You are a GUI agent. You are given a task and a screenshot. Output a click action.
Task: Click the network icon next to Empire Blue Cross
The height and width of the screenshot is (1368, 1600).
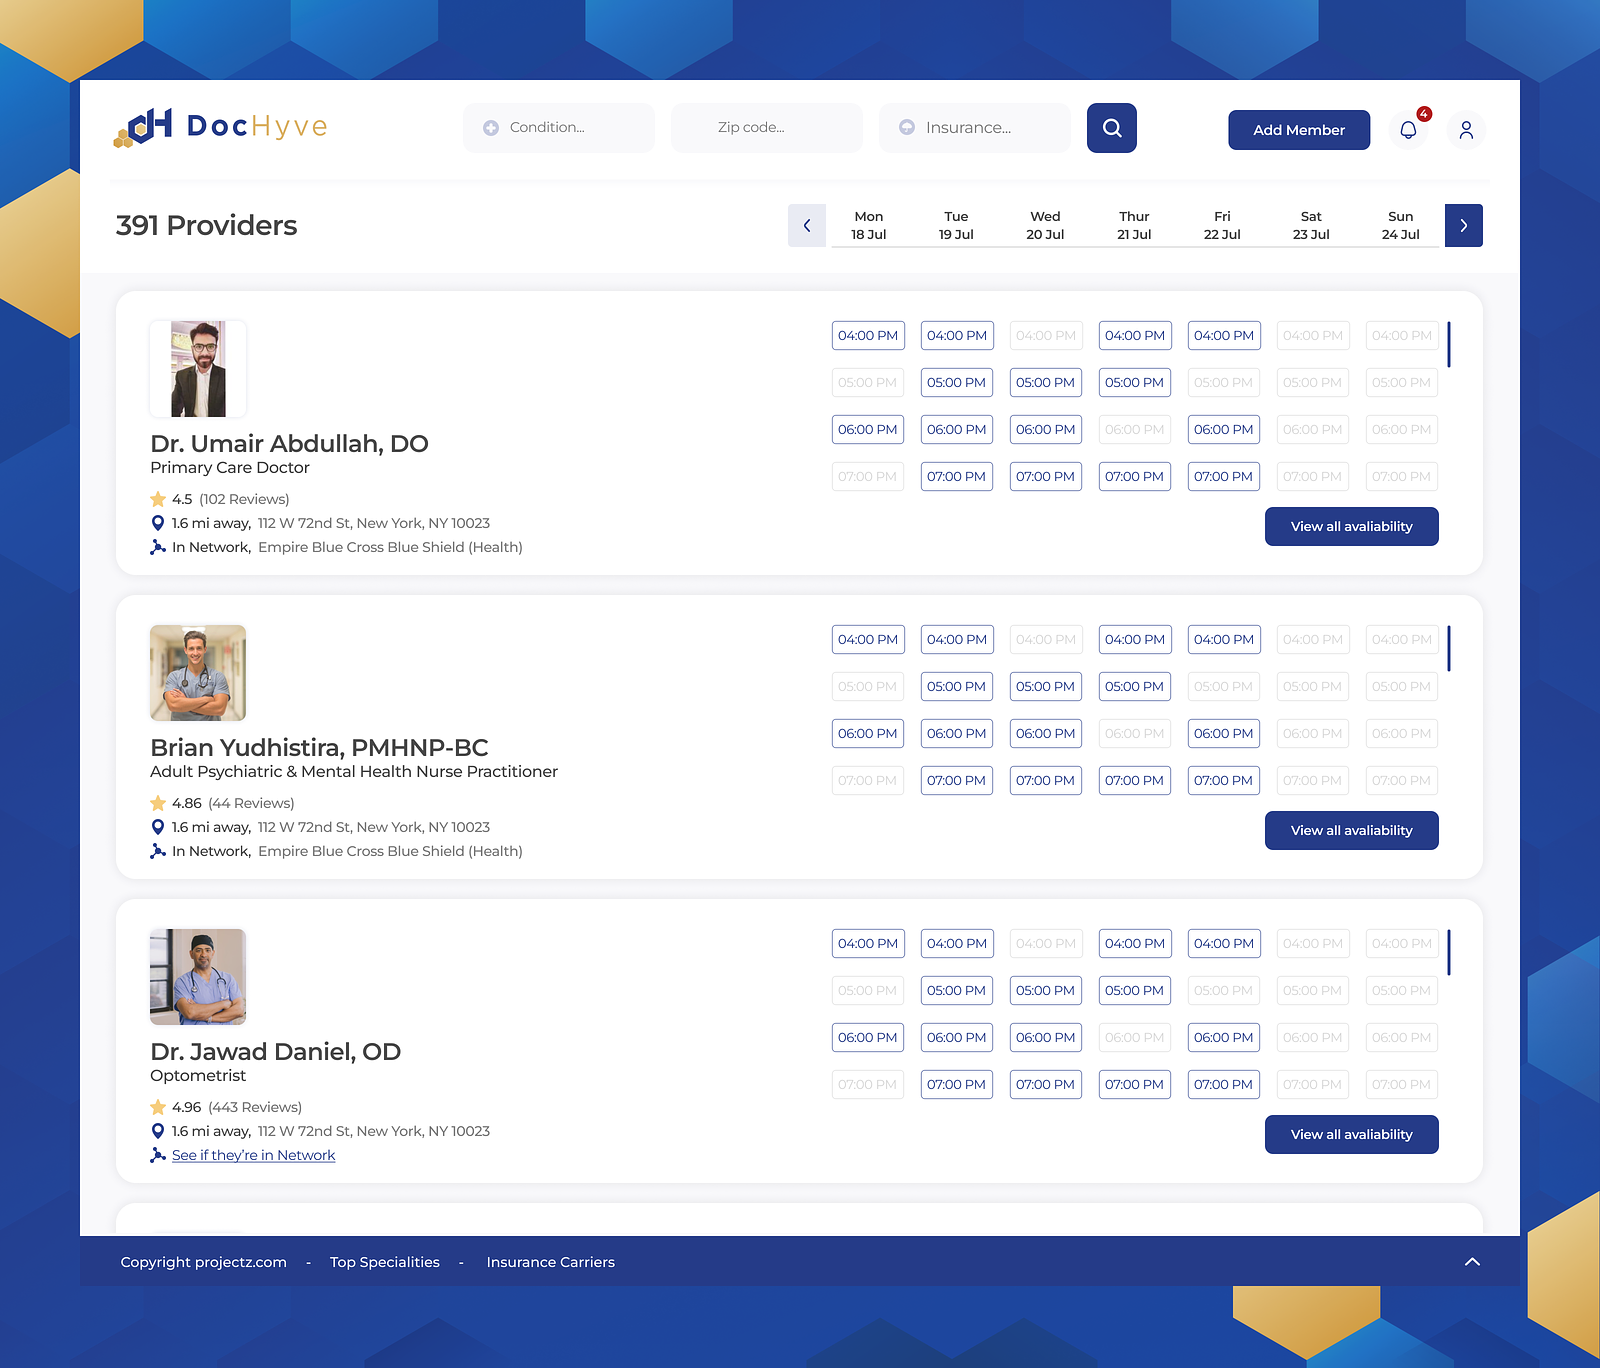pyautogui.click(x=157, y=546)
